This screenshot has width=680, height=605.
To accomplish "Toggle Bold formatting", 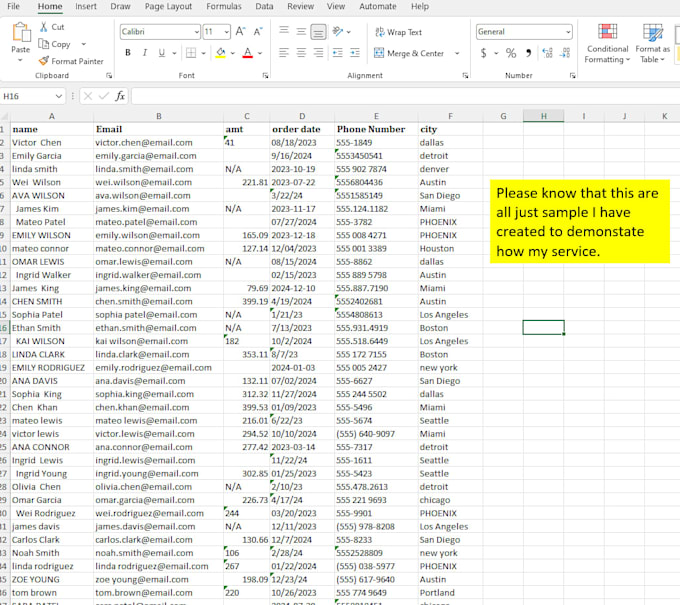I will [x=128, y=53].
